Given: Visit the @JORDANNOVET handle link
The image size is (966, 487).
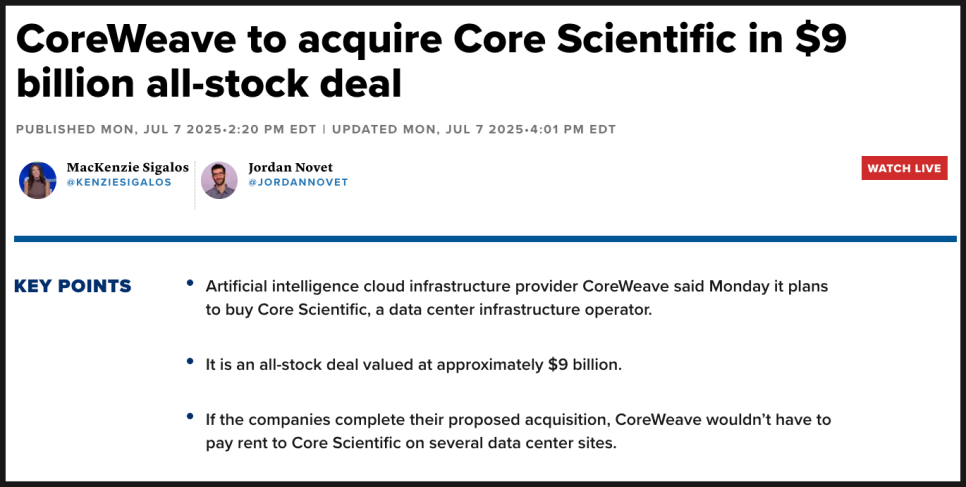Looking at the screenshot, I should pos(298,182).
